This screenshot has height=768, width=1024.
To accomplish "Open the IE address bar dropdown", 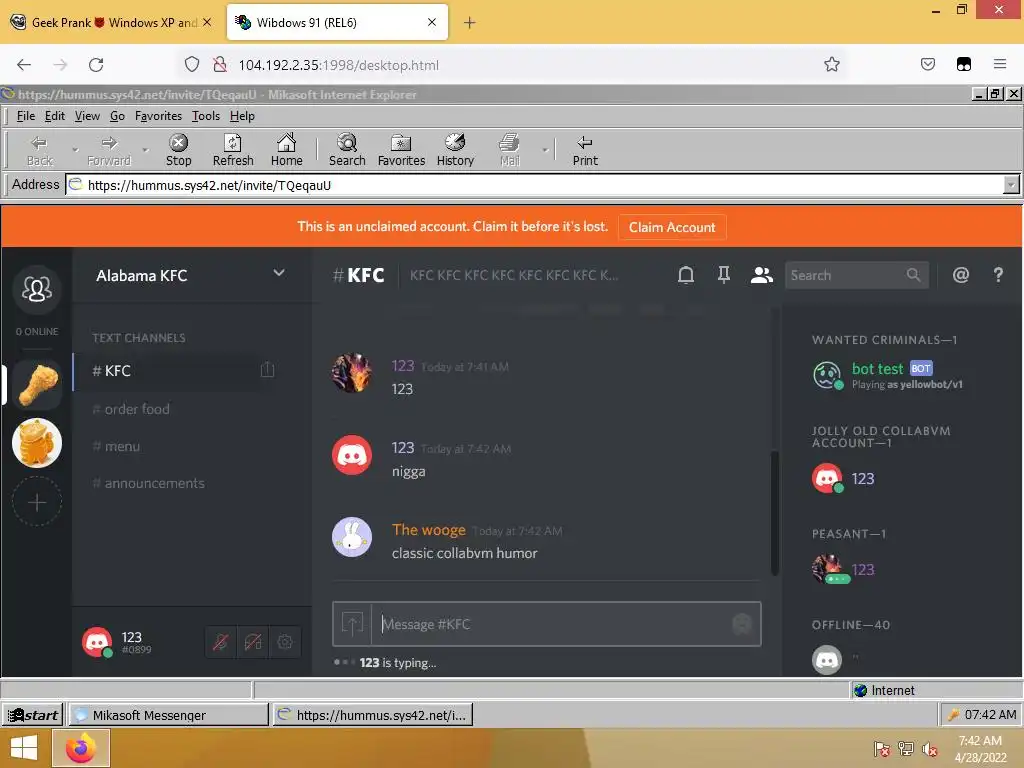I will coord(1011,185).
